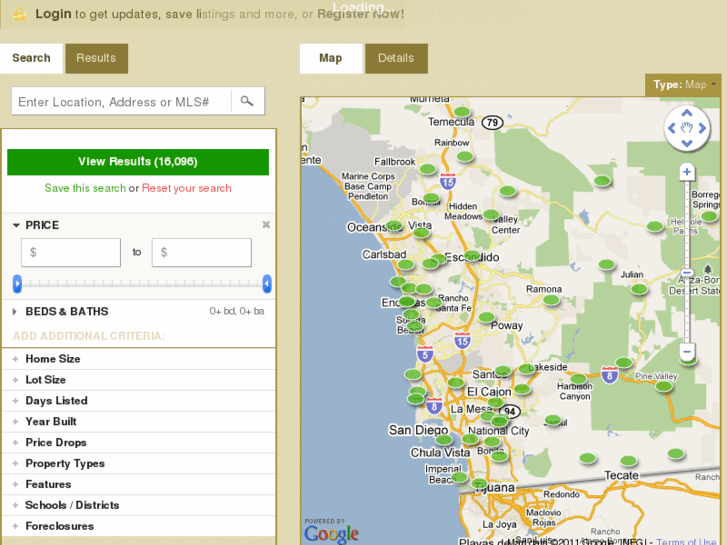Click the San Diego map label
This screenshot has height=545, width=727.
(x=419, y=430)
